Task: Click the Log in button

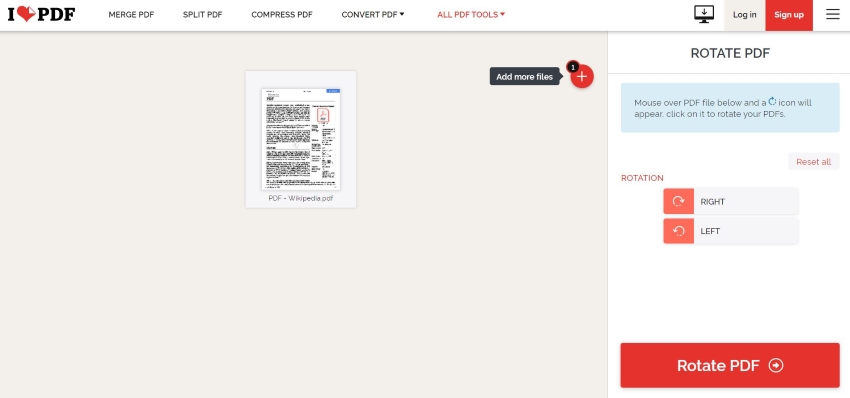Action: click(x=744, y=15)
